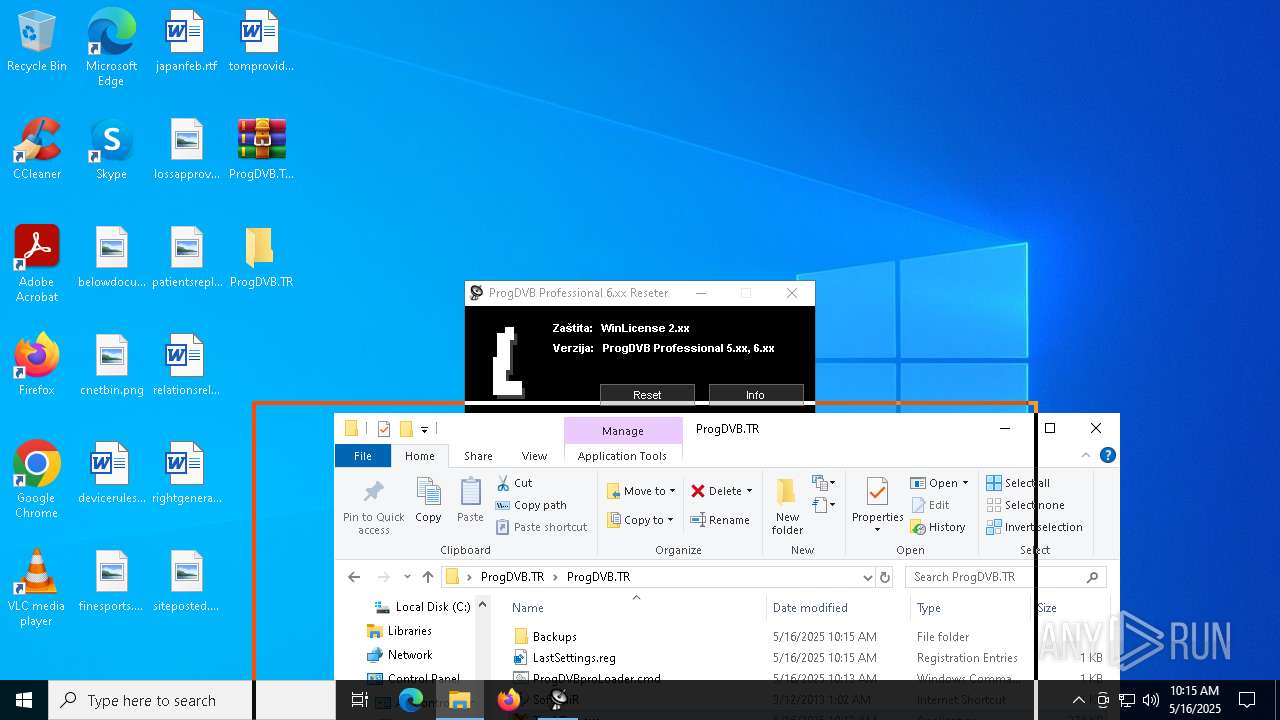Click Select all in ribbon
This screenshot has width=1280, height=720.
point(1018,483)
